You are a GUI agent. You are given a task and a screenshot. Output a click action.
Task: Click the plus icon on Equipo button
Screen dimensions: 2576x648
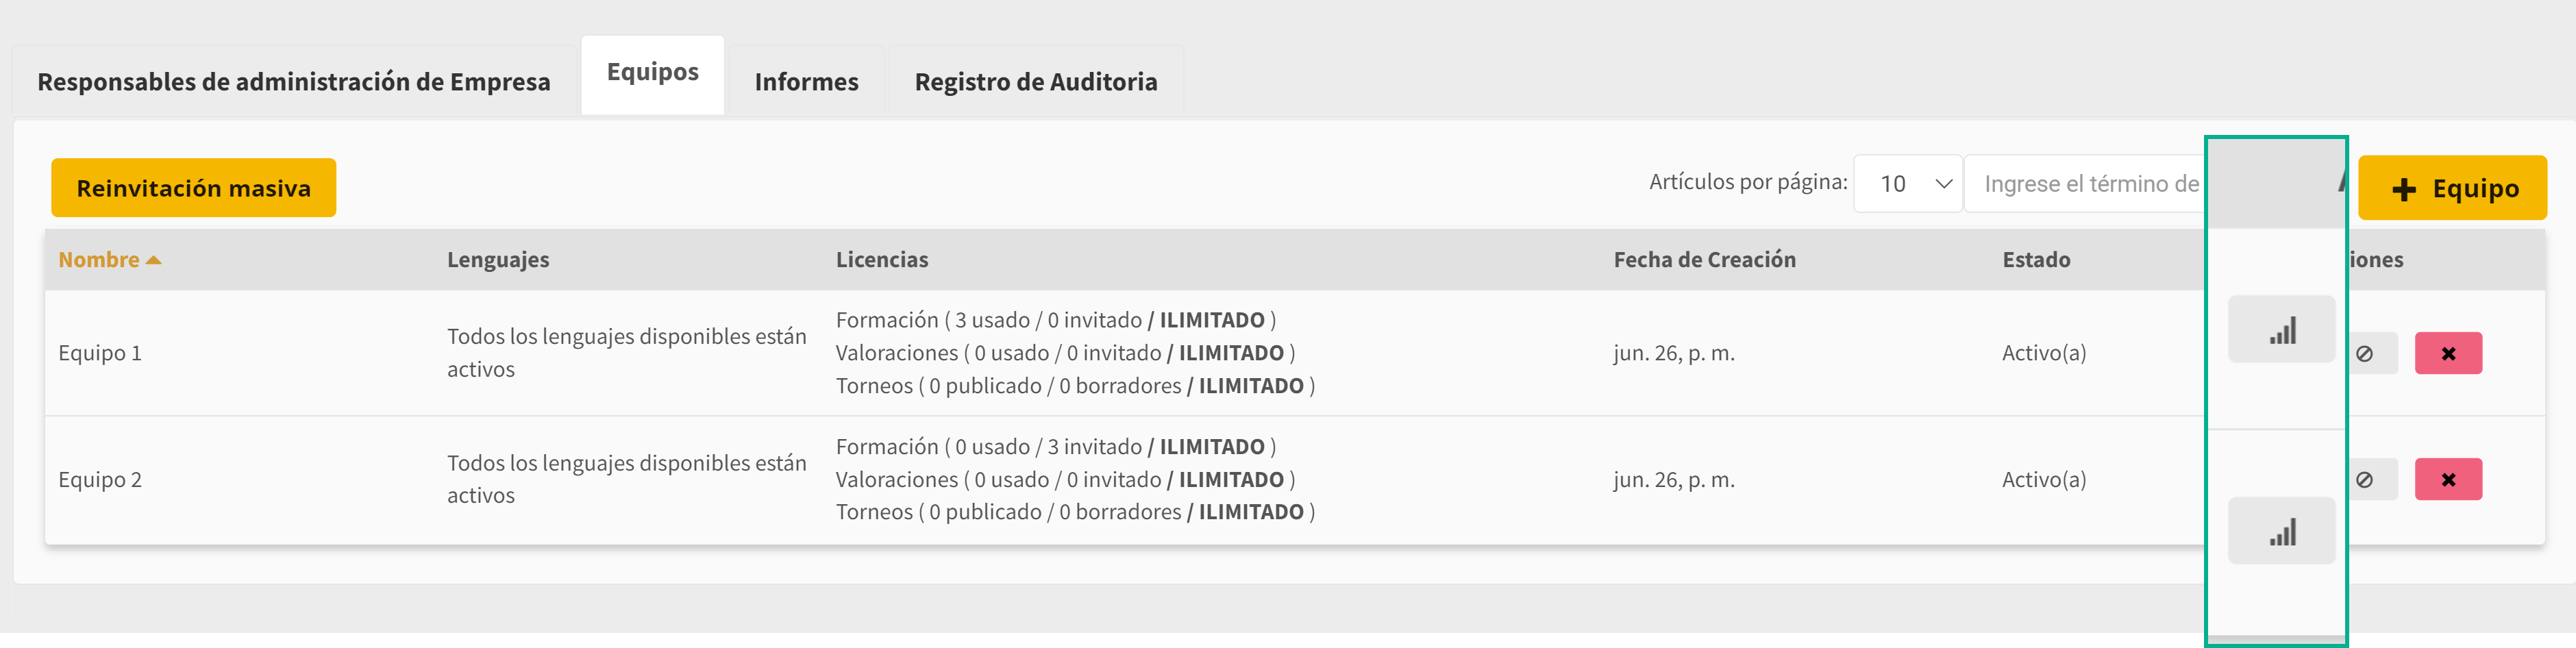pos(2404,189)
